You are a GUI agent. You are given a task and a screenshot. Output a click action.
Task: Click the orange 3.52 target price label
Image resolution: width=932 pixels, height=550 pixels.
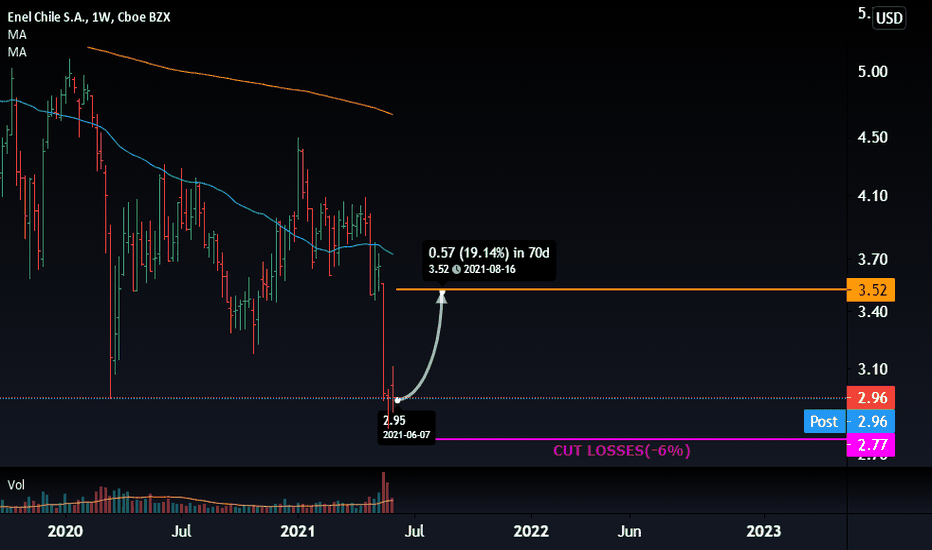click(x=871, y=290)
